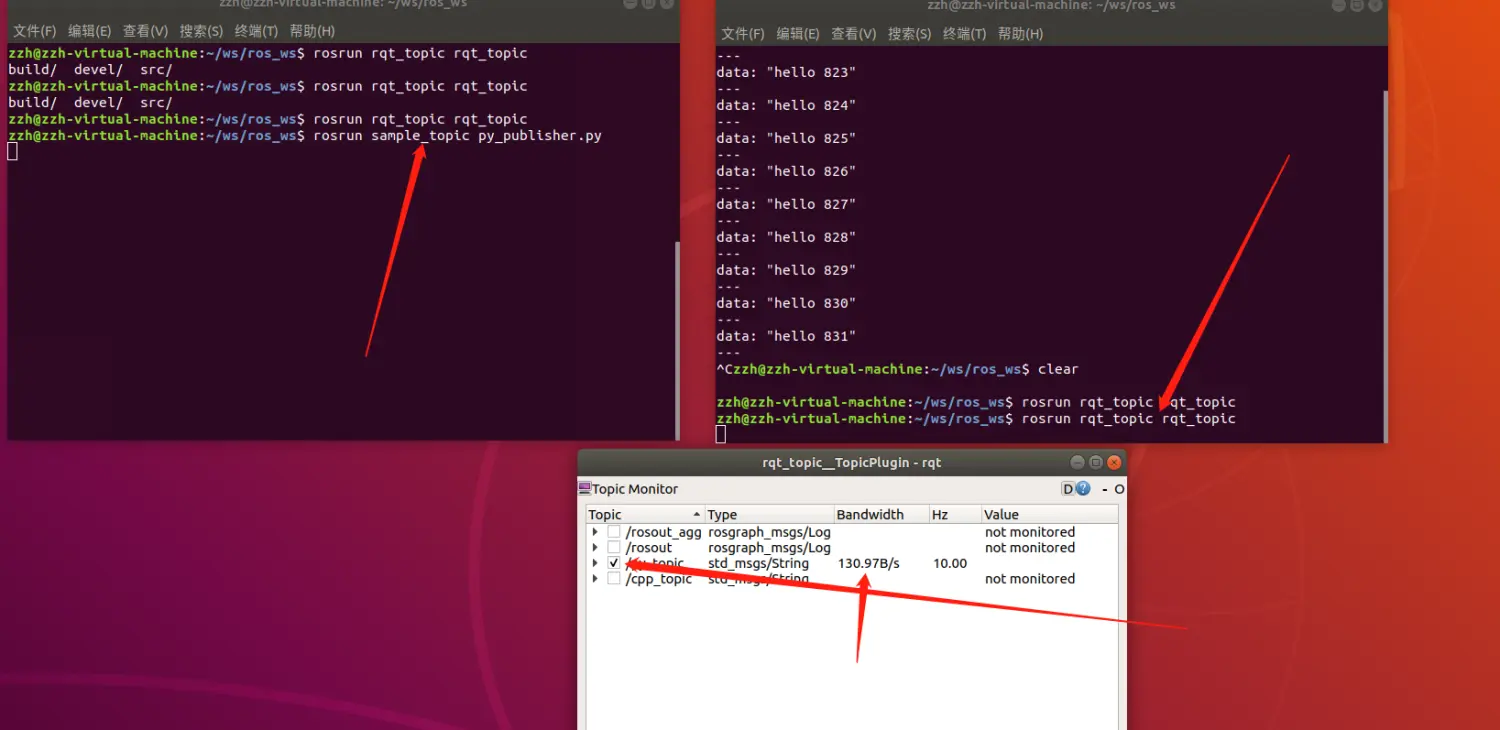This screenshot has width=1500, height=730.
Task: Open 文件(F) menu in left terminal
Action: pyautogui.click(x=34, y=31)
